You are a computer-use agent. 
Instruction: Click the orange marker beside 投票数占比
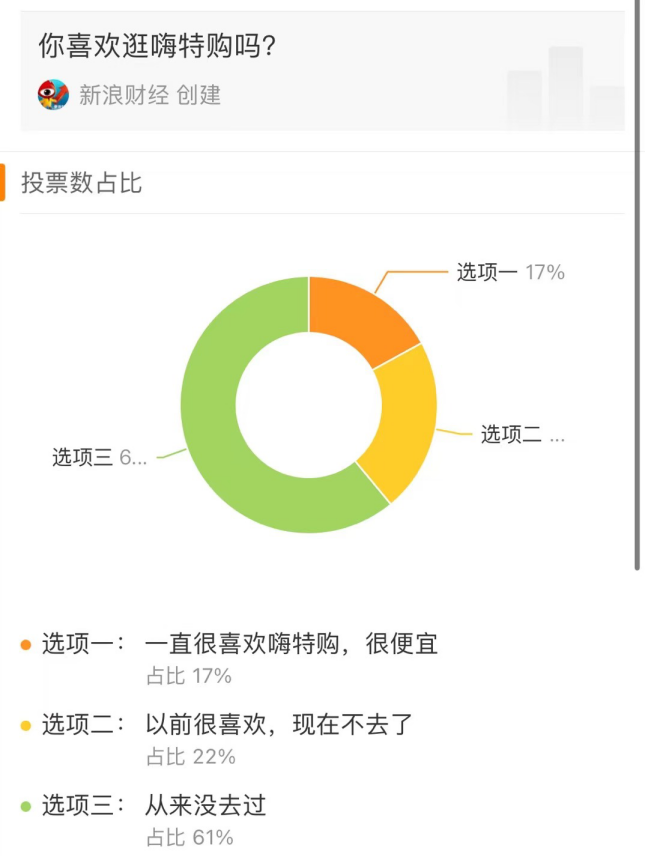pyautogui.click(x=3, y=183)
